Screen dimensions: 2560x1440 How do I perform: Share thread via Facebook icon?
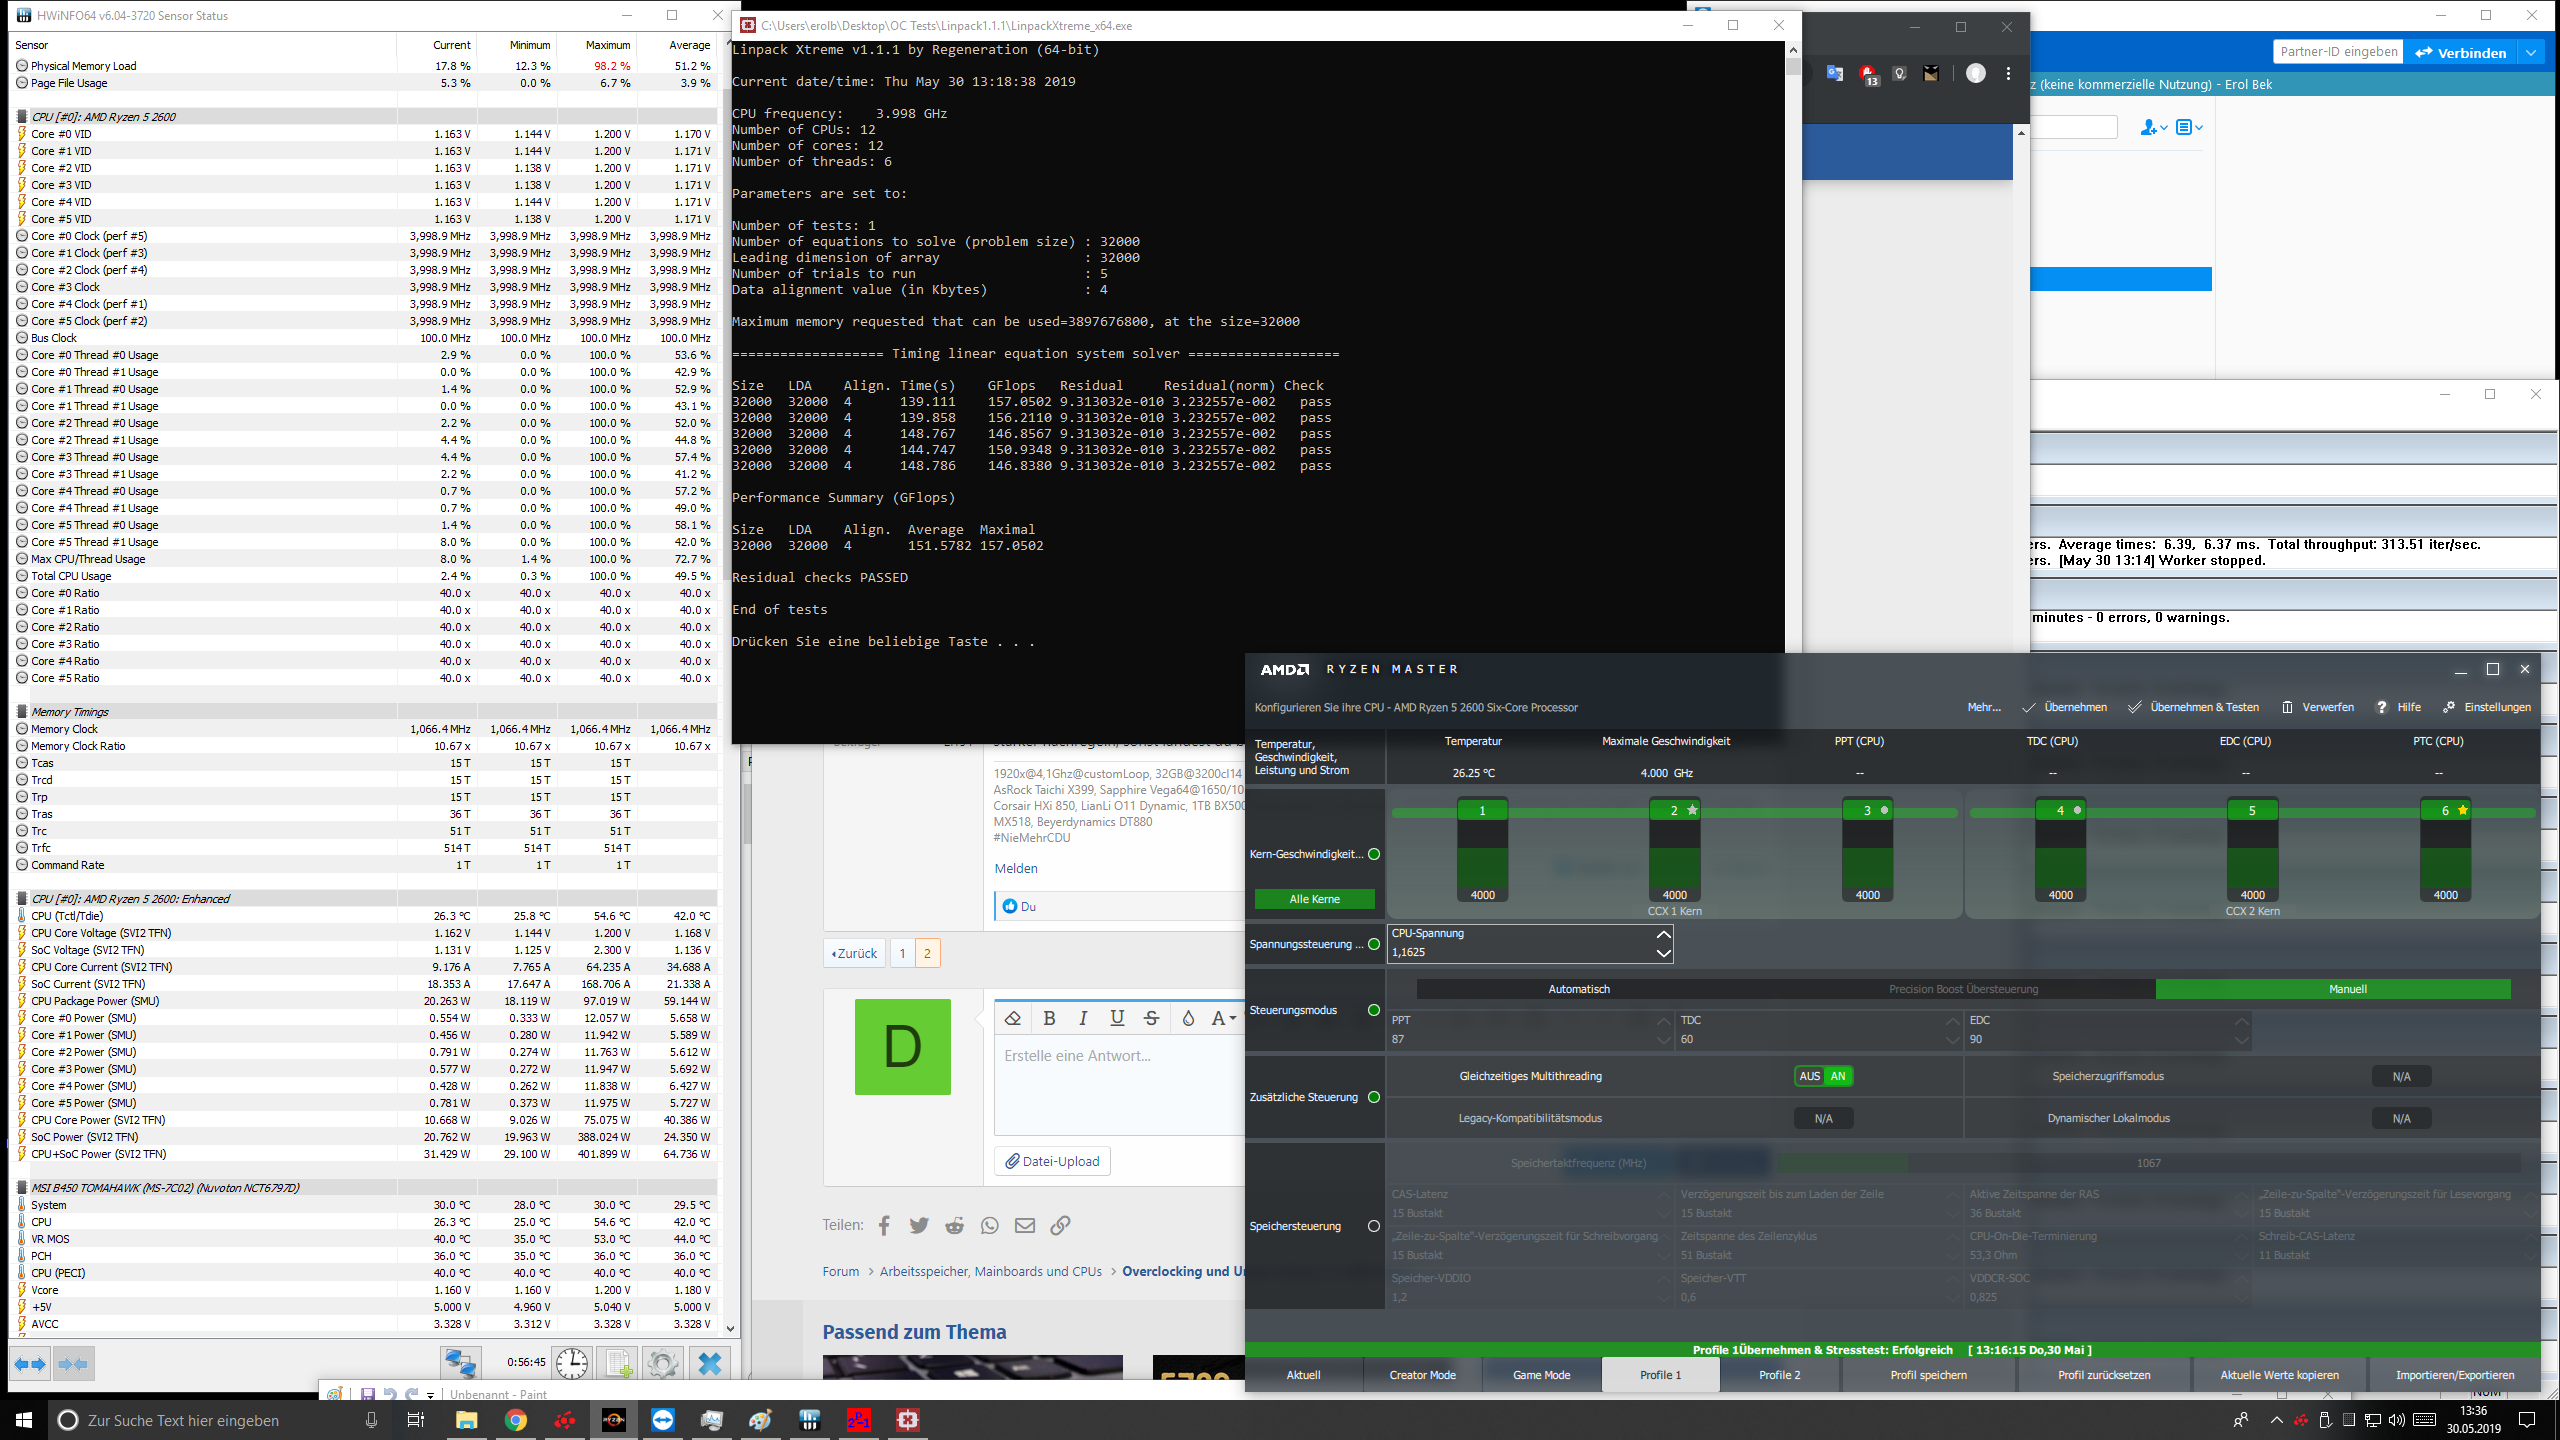tap(884, 1225)
